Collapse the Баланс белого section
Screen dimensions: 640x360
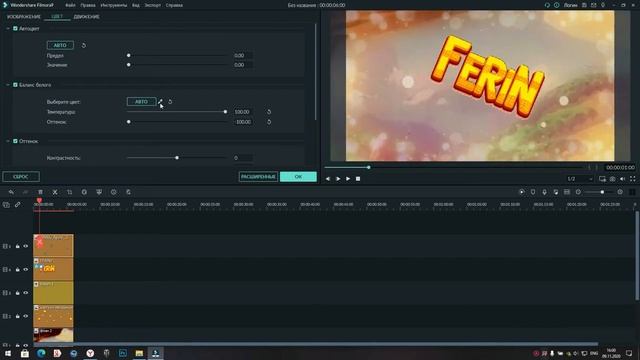(x=8, y=85)
